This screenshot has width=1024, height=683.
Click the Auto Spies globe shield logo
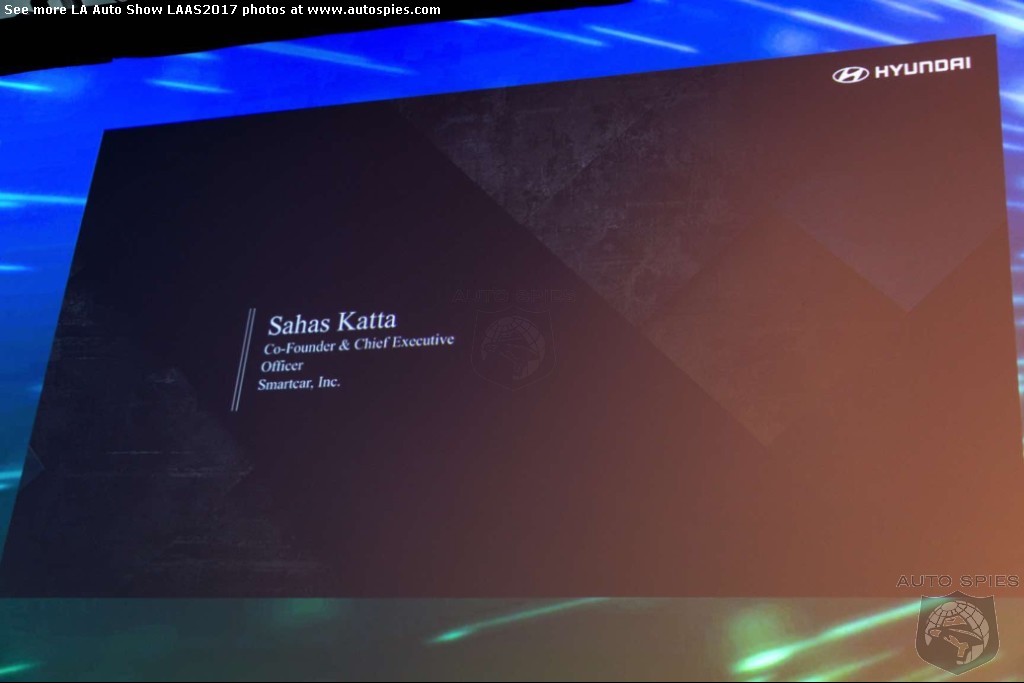point(954,631)
